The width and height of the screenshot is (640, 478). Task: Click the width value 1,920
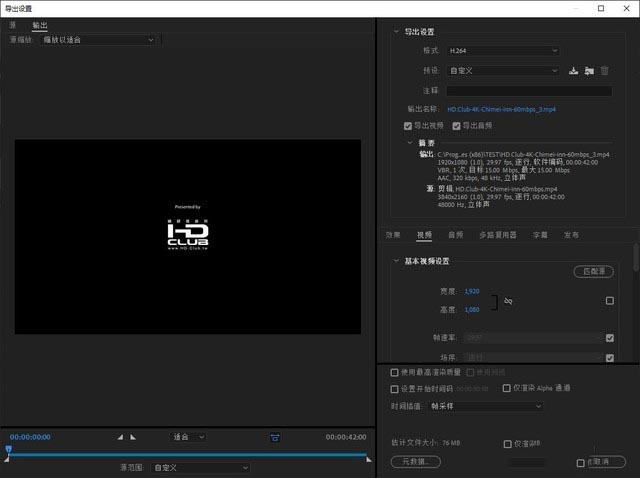pyautogui.click(x=472, y=291)
